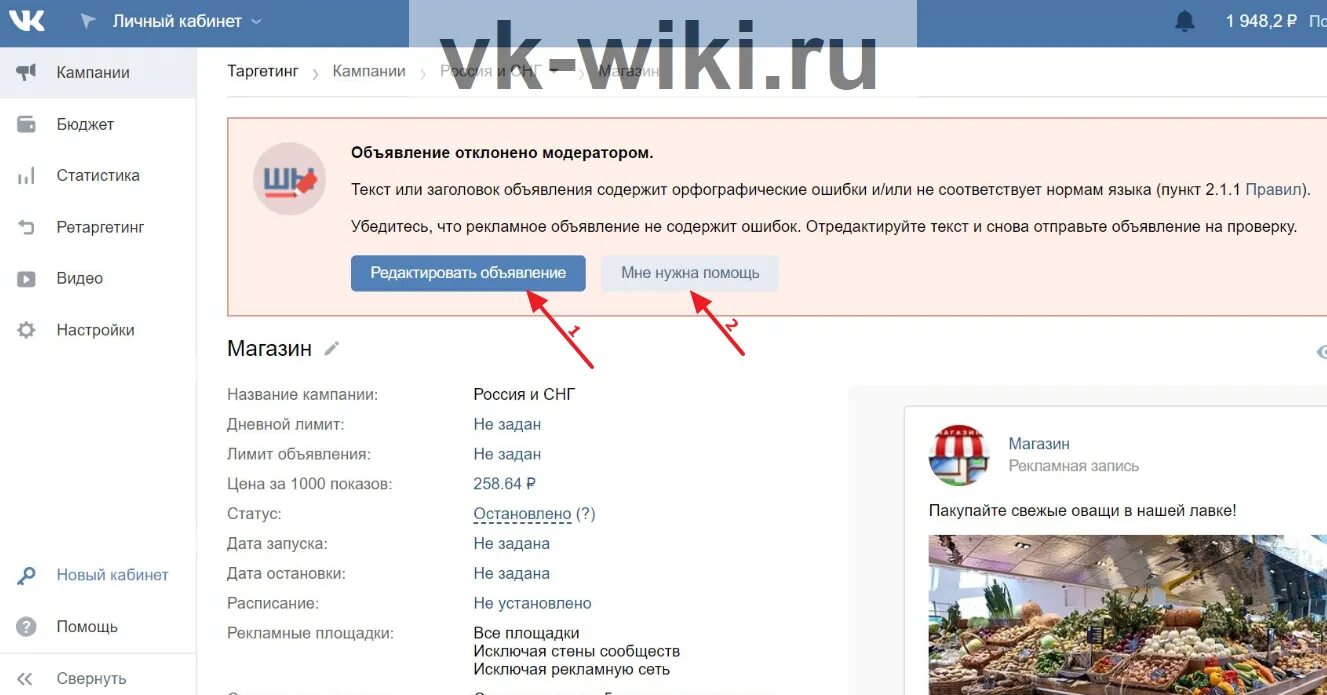Screen dimensions: 1327x695
Task: Click the Настройки gear icon
Action: (x=27, y=330)
